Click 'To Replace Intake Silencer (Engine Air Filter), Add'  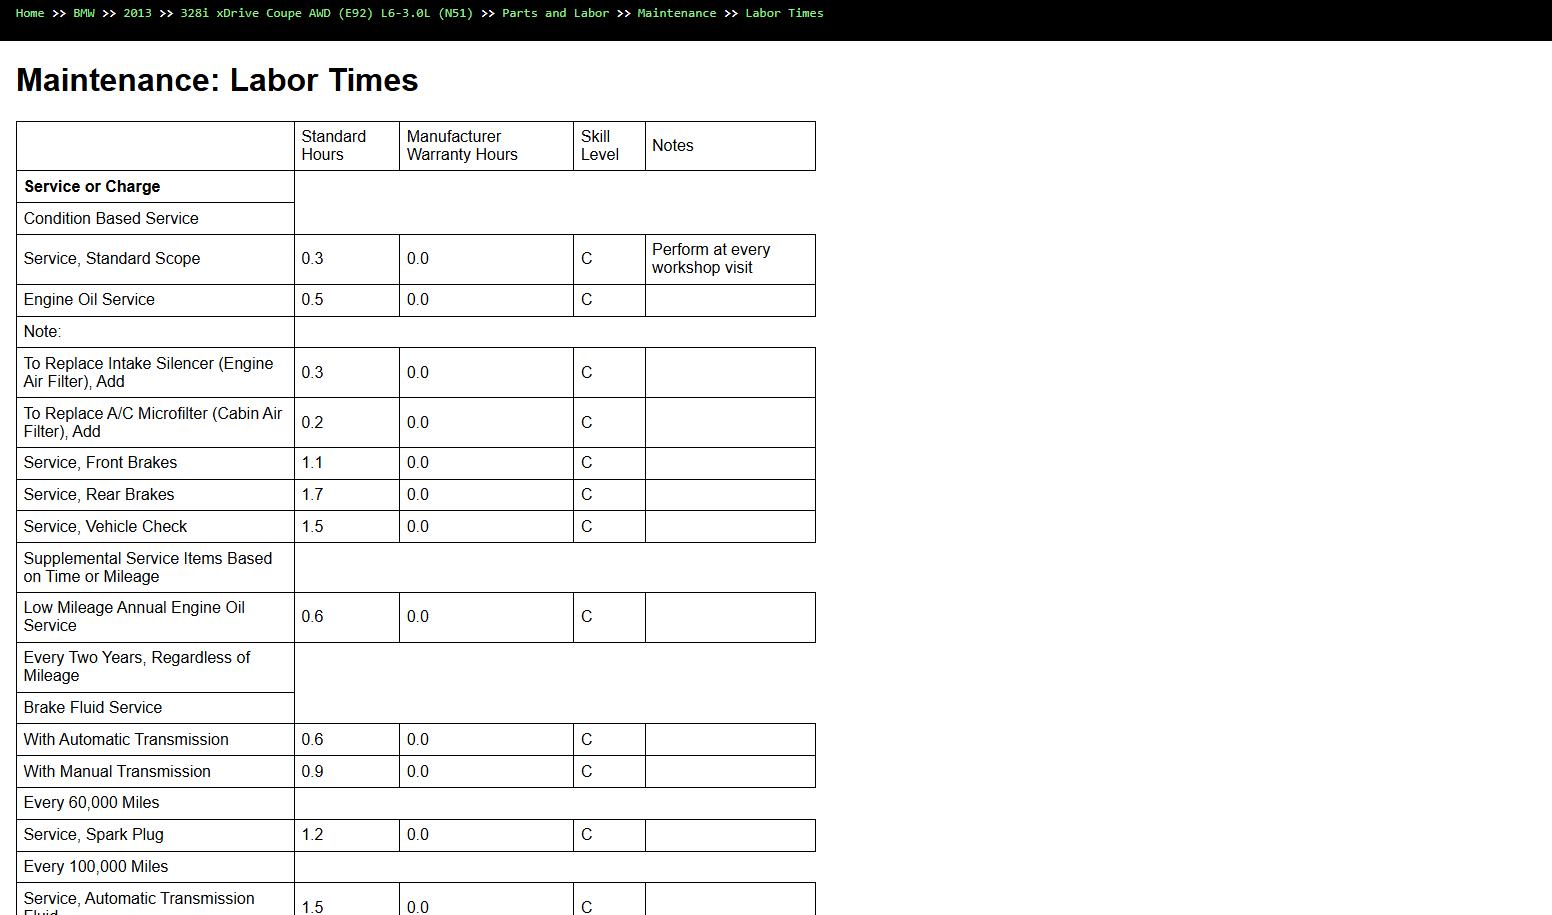(148, 373)
